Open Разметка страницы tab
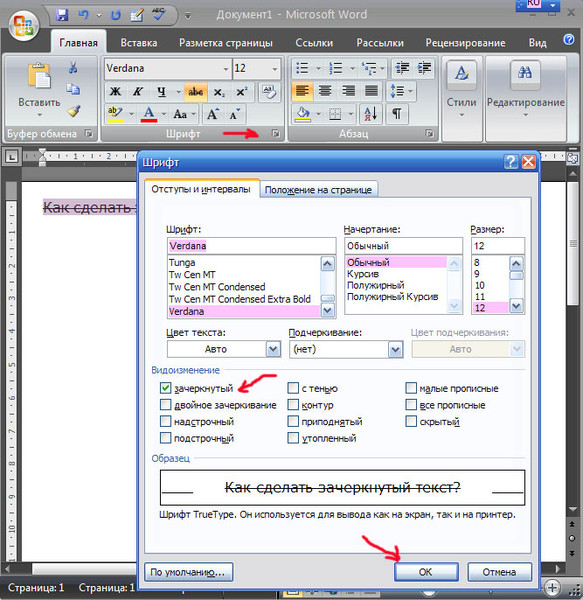Screen dimensions: 583x600 (226, 42)
